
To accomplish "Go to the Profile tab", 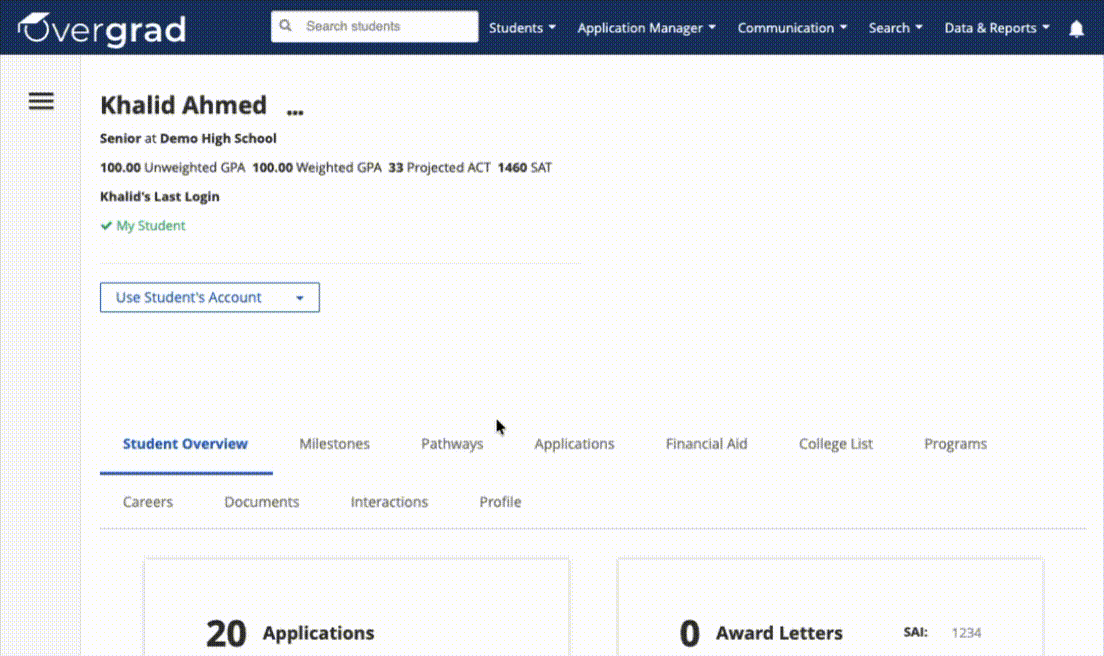I will pyautogui.click(x=501, y=502).
